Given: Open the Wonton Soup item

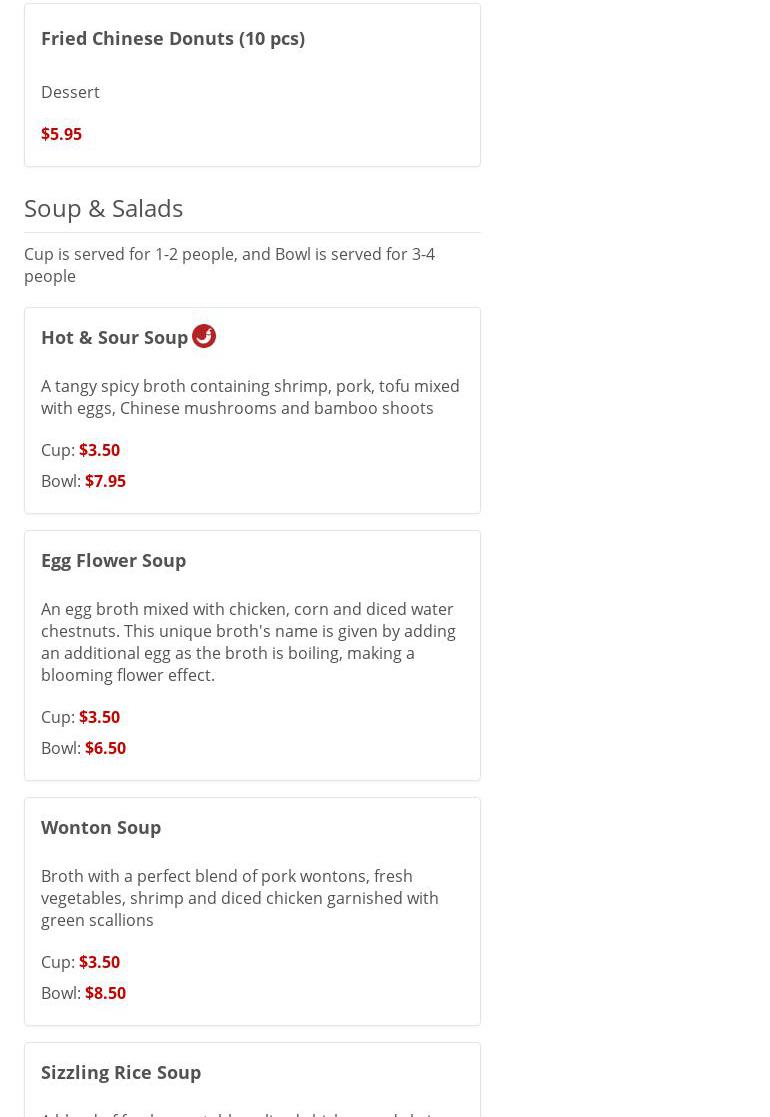Looking at the screenshot, I should point(101,827).
